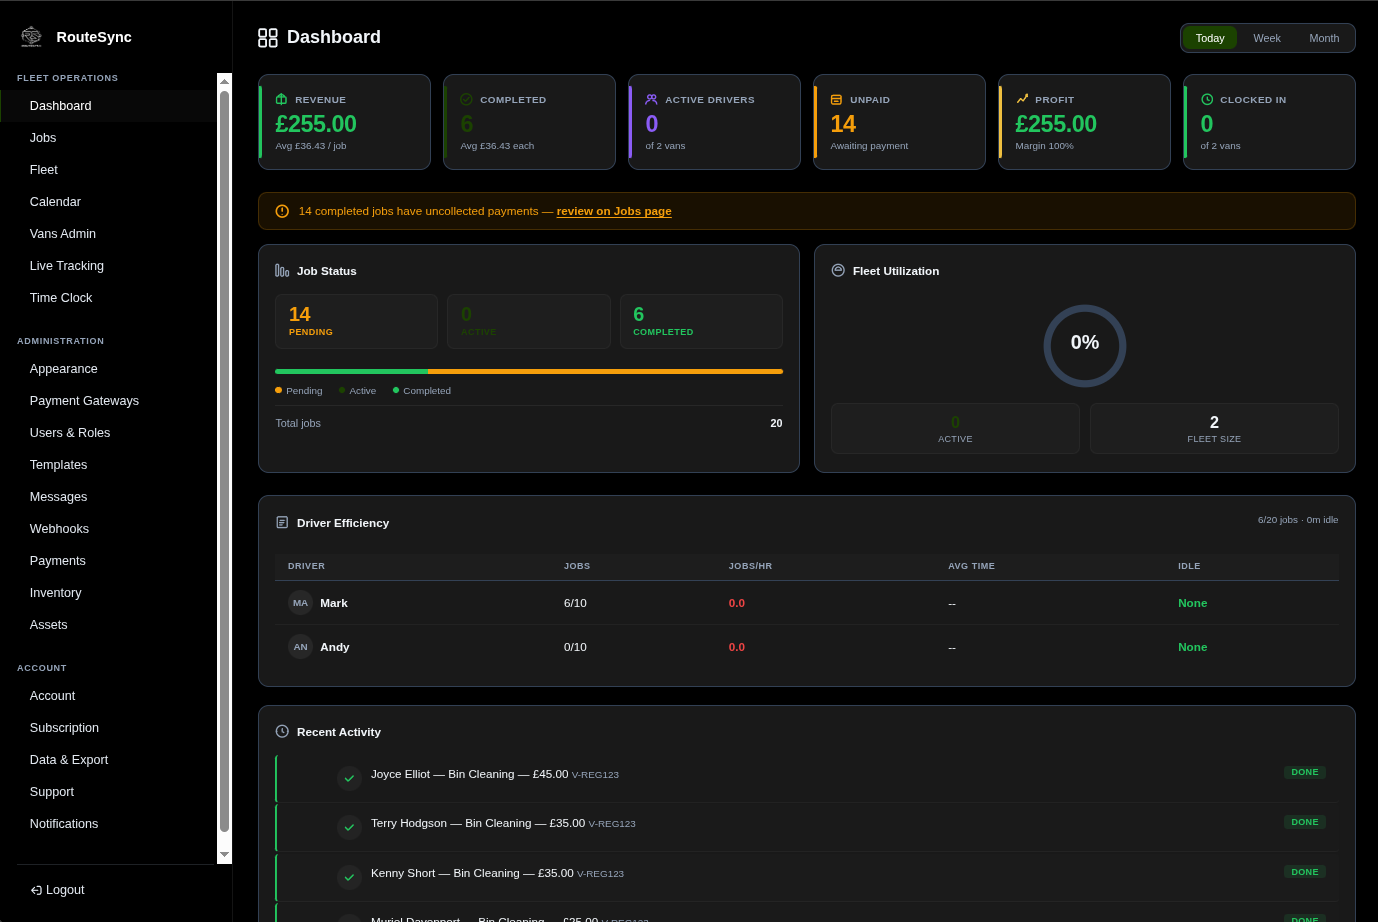1378x922 pixels.
Task: Open Vans Admin page
Action: click(x=108, y=234)
